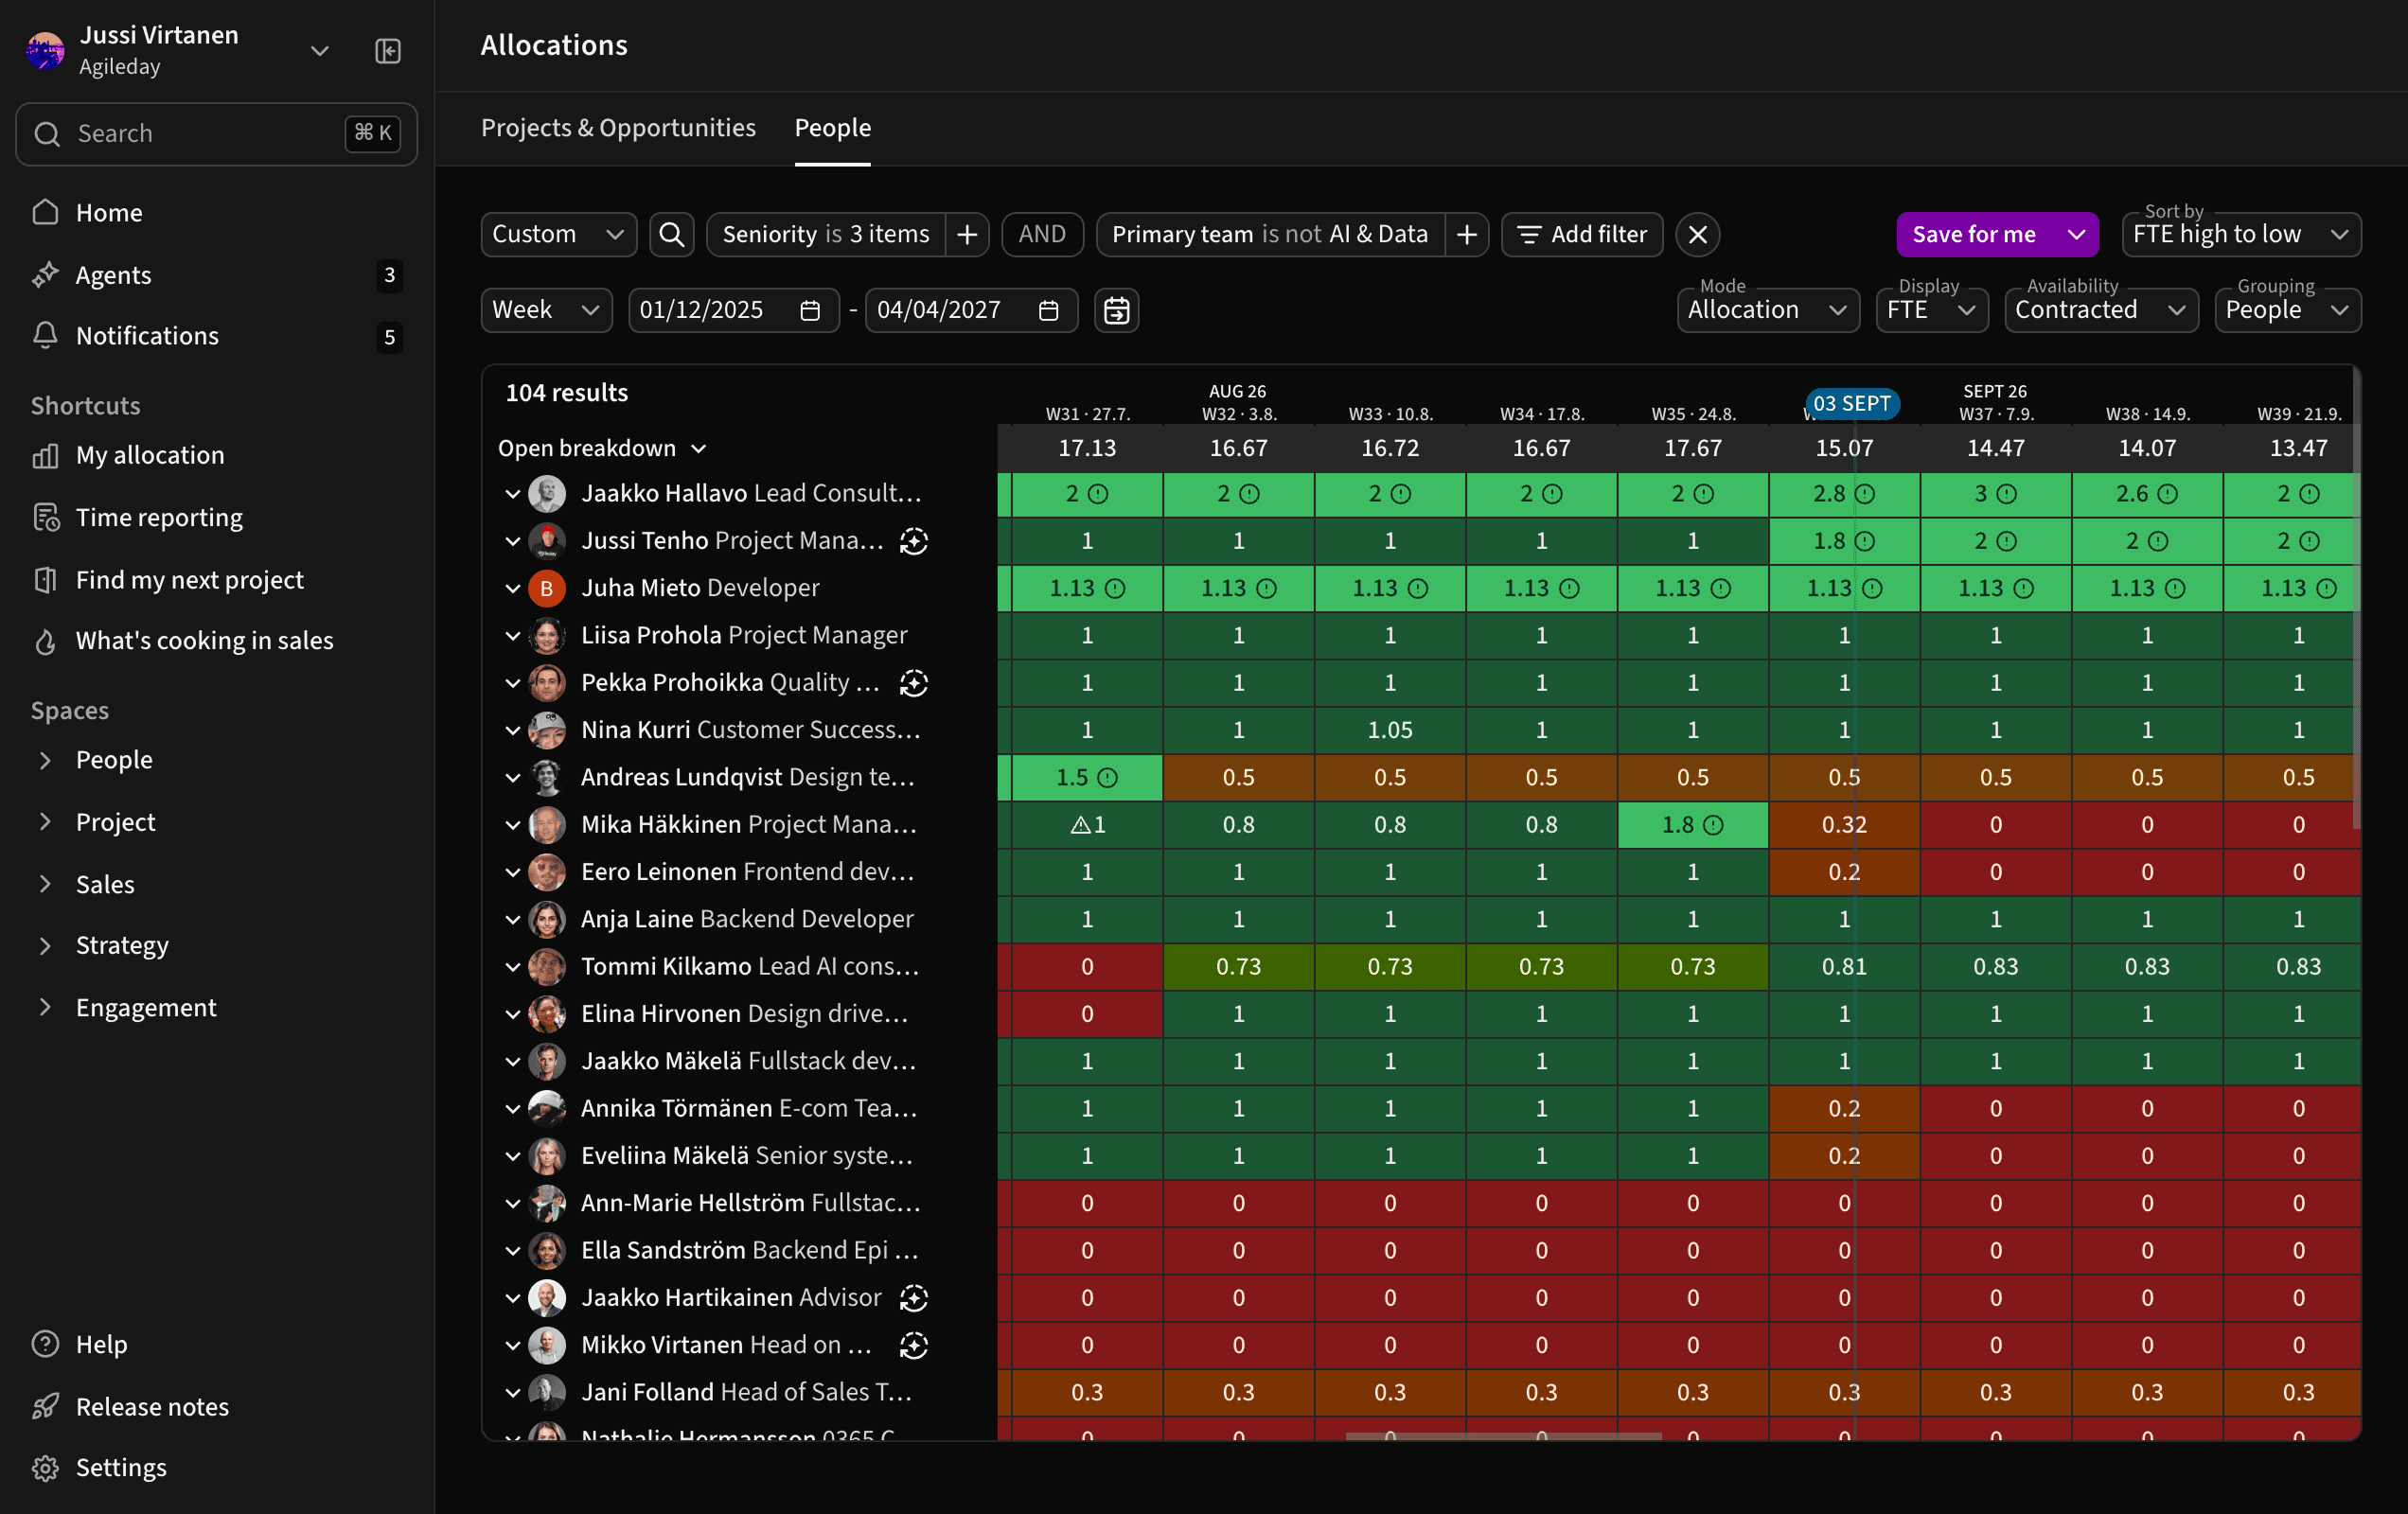Click start date calendar picker icon
Screen dimensions: 2408x1514
click(810, 310)
